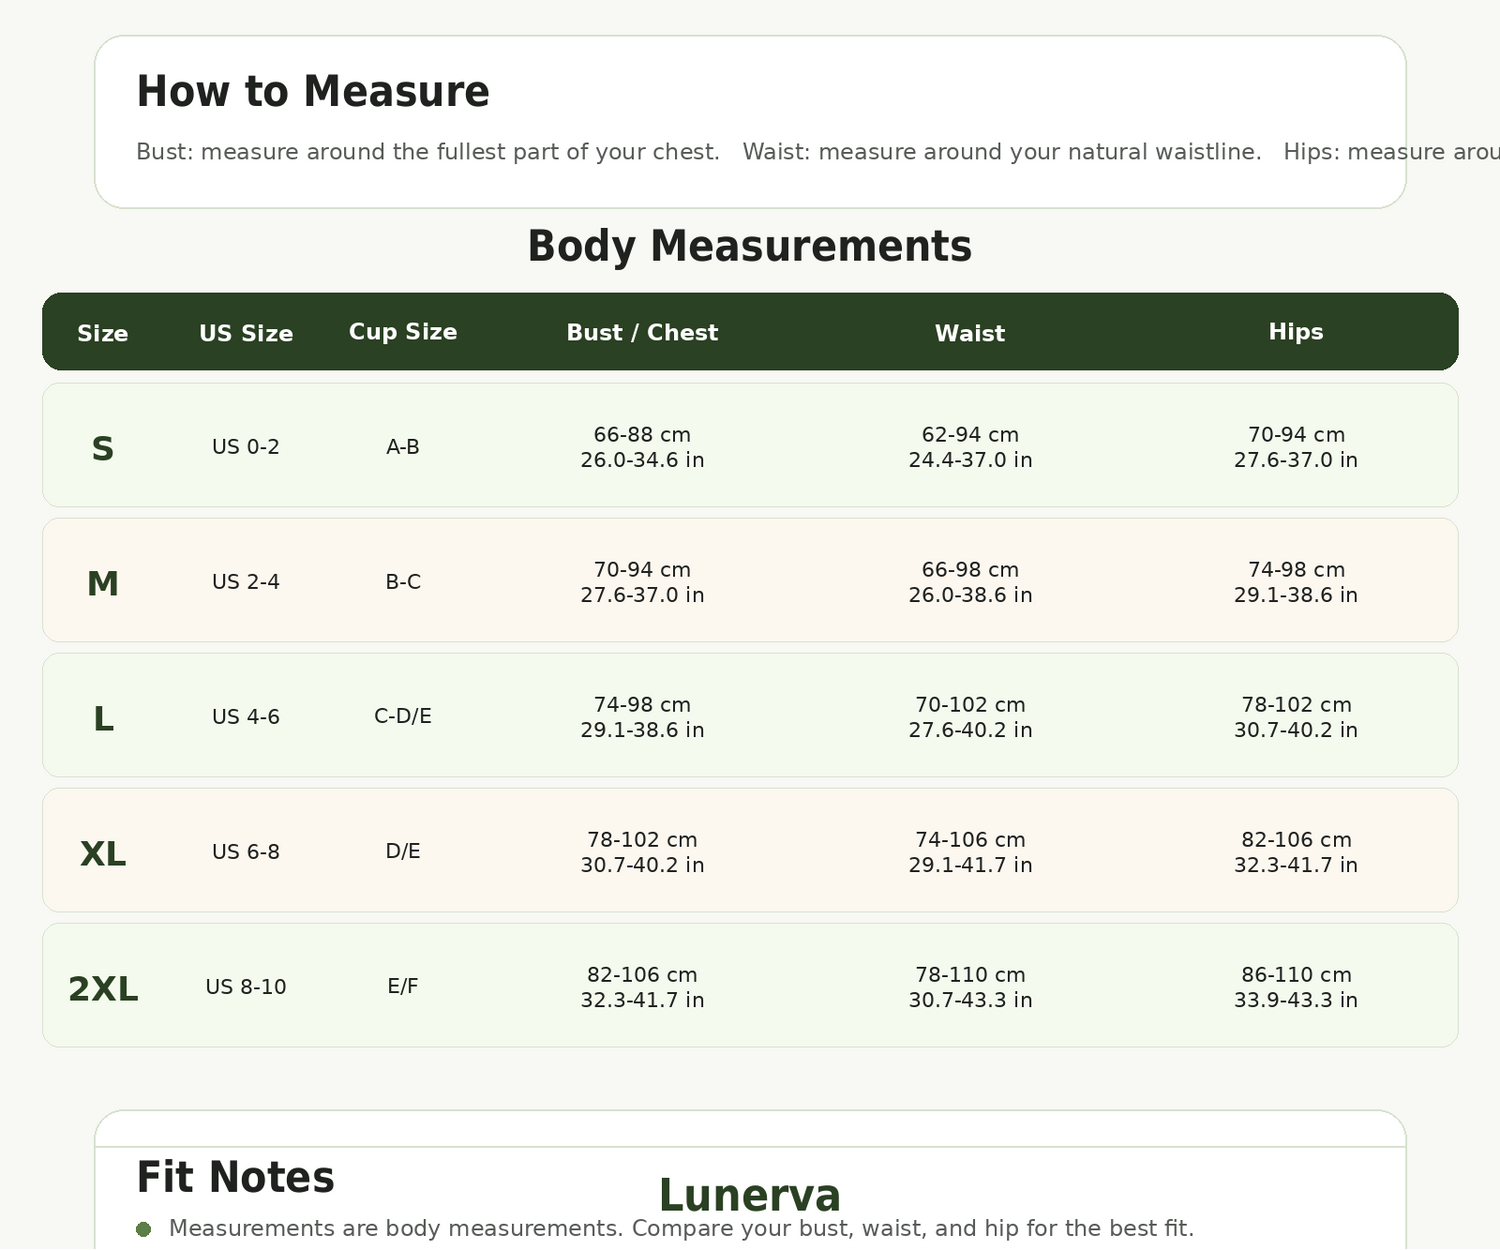The height and width of the screenshot is (1250, 1500).
Task: Click the M bust value 70-94 cm
Action: click(x=642, y=570)
